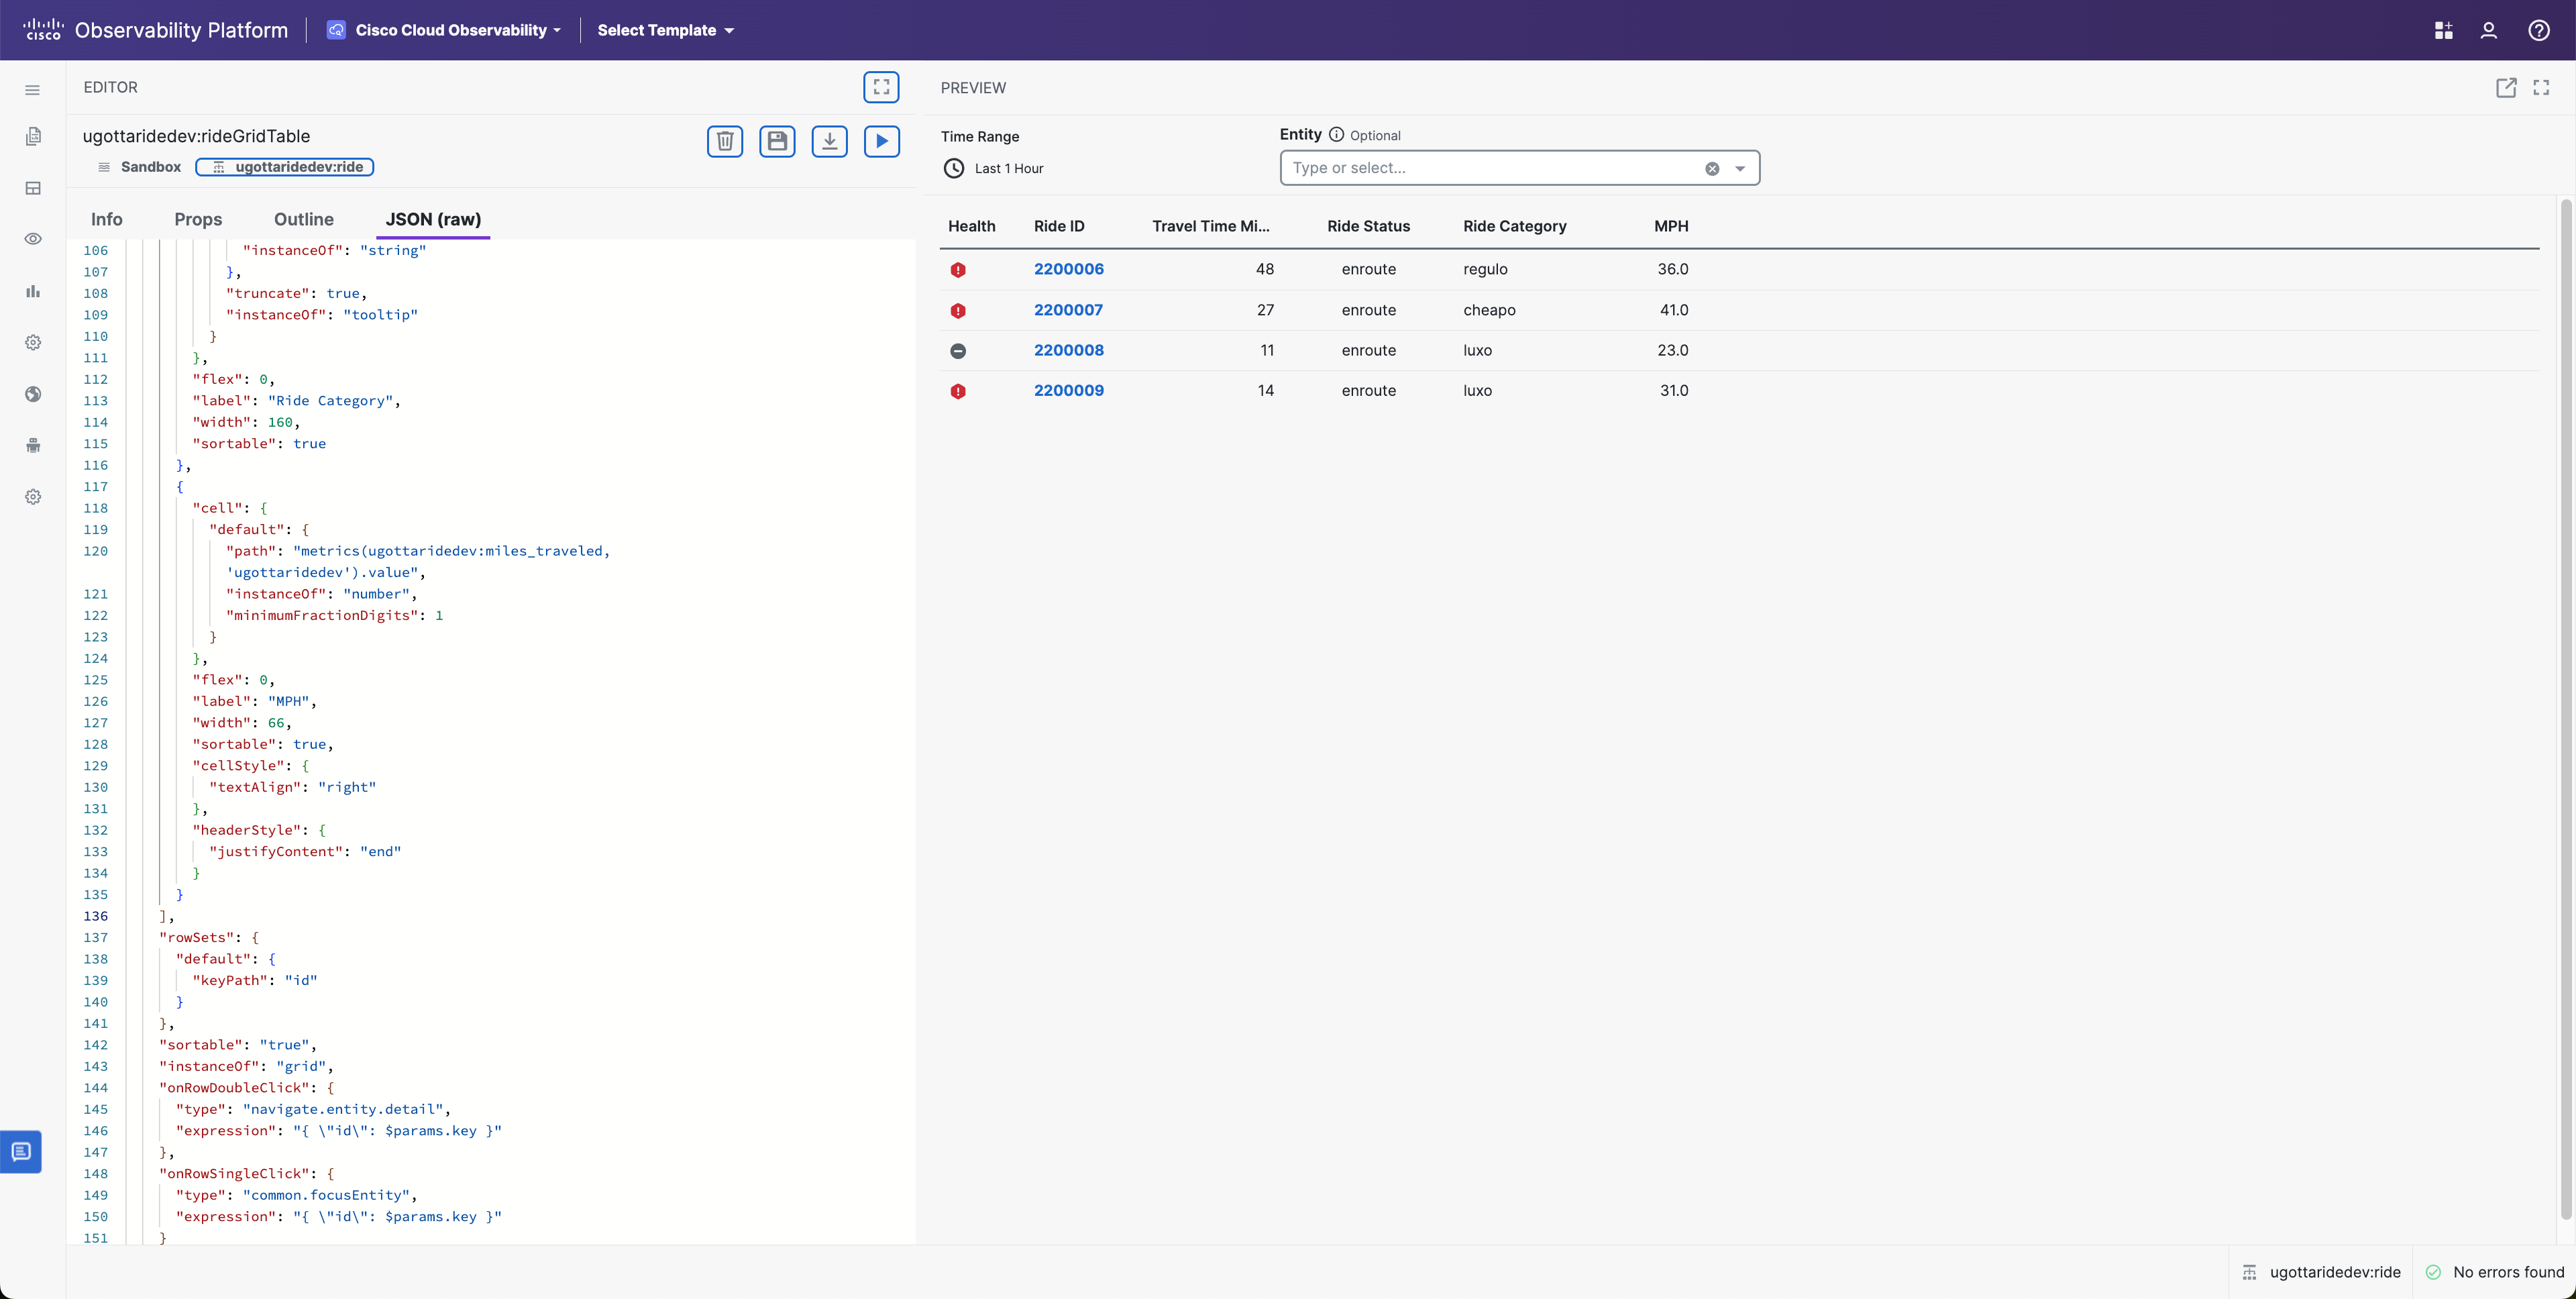Toggle the hamburger menu in the left sidebar

click(33, 90)
